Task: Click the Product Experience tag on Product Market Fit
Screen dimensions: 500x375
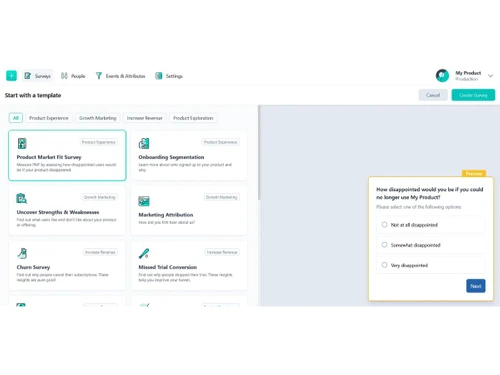Action: point(99,142)
